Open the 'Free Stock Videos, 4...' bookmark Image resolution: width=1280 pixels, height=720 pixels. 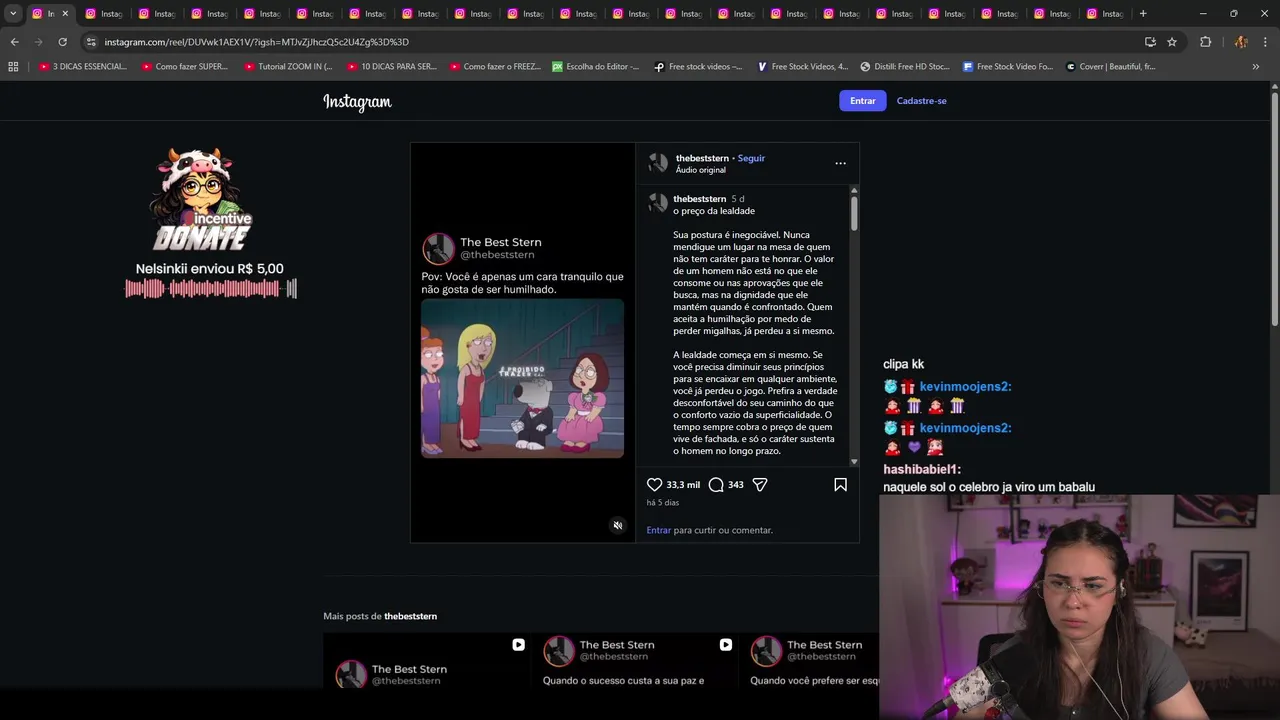802,67
